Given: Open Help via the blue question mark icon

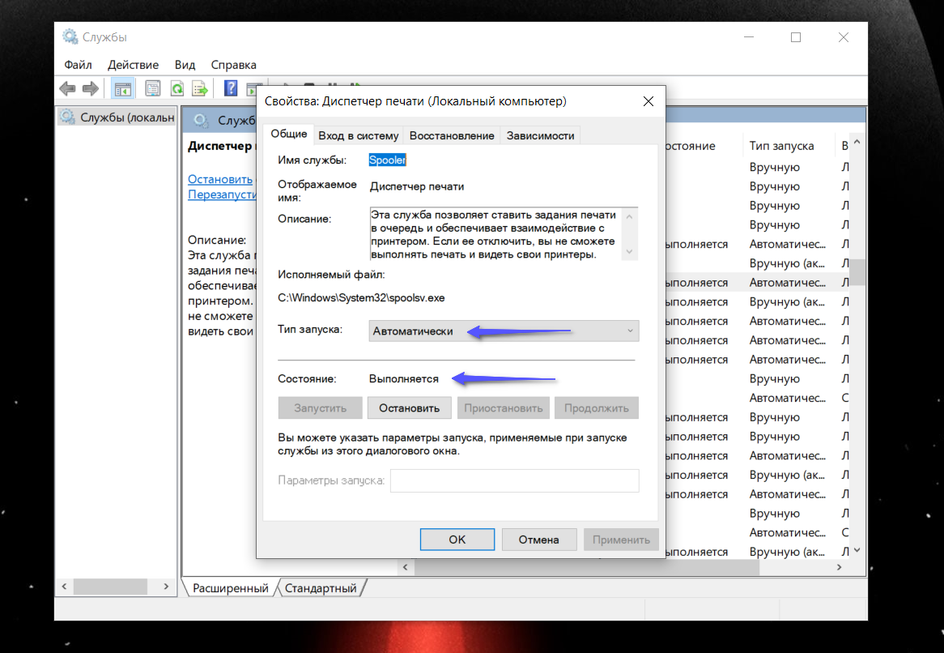Looking at the screenshot, I should tap(231, 88).
